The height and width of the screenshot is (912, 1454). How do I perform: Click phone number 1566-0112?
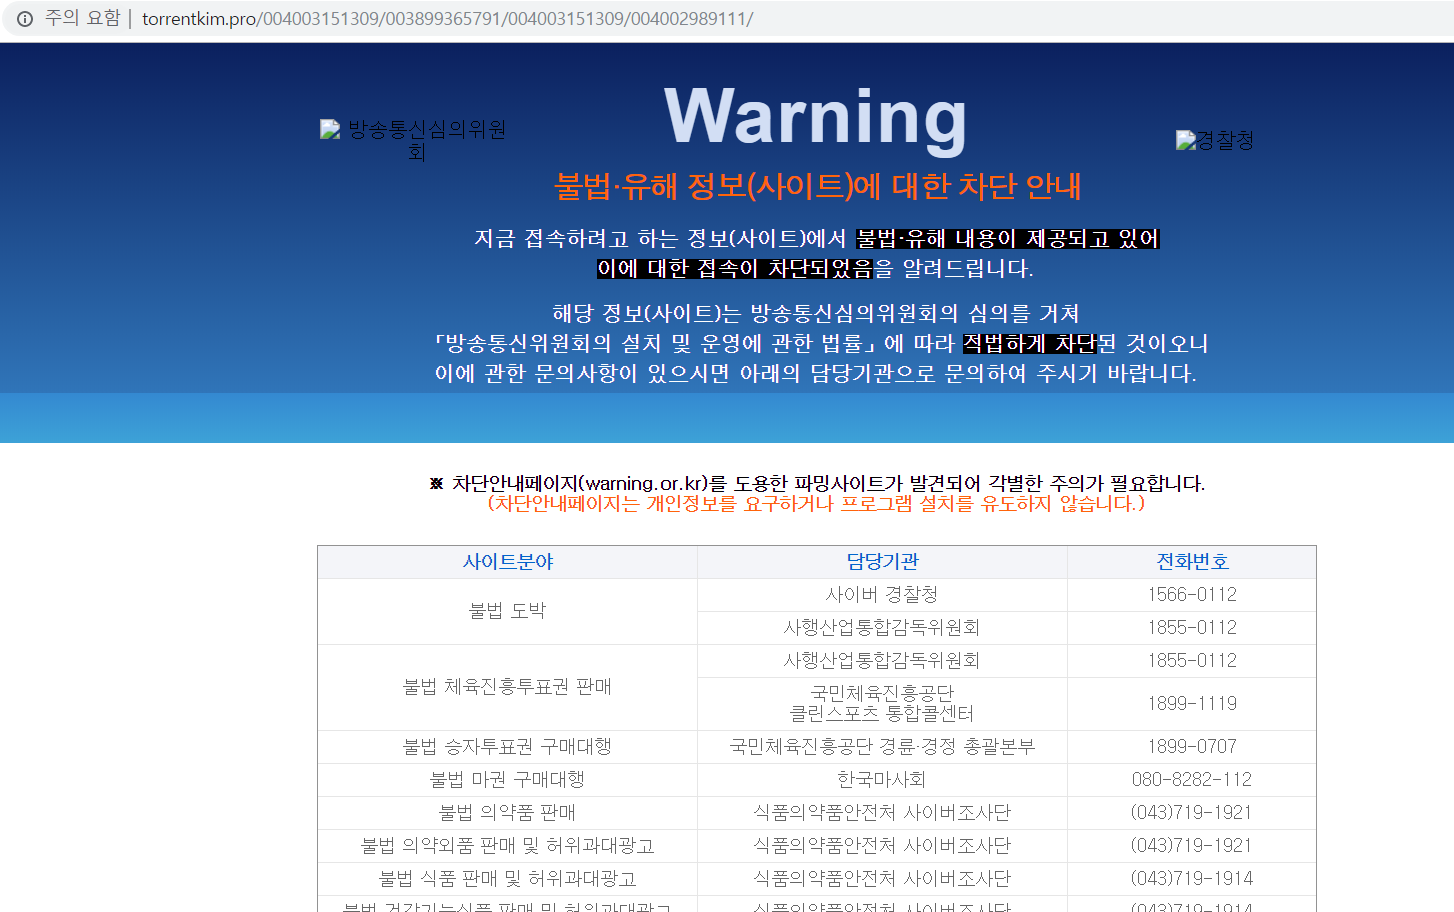point(1192,595)
